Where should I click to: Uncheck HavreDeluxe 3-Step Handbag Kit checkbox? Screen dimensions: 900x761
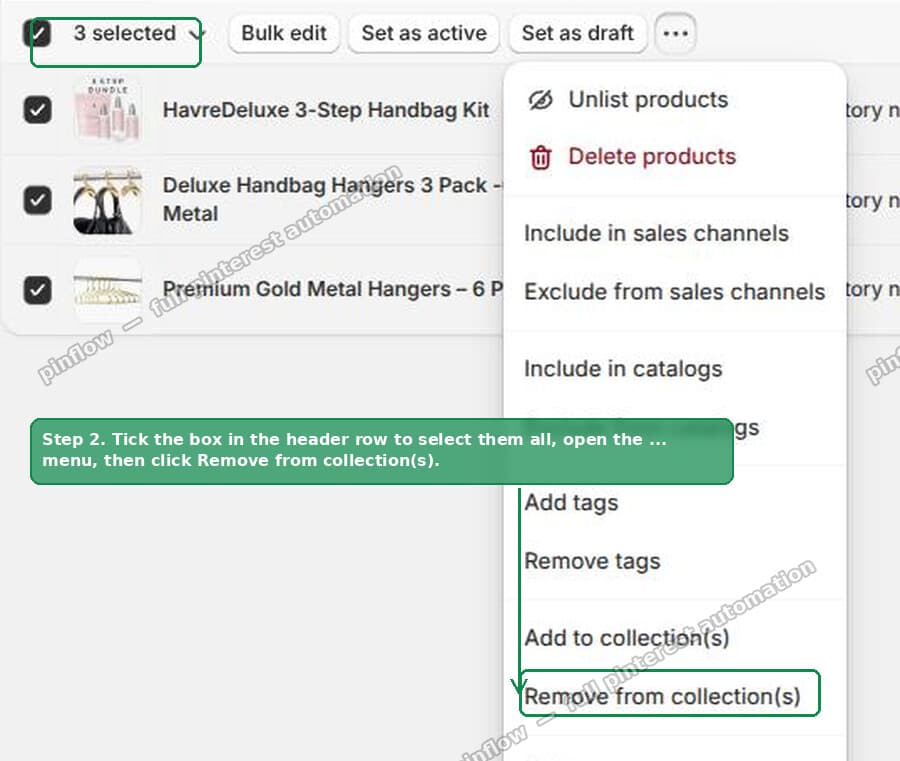tap(37, 110)
